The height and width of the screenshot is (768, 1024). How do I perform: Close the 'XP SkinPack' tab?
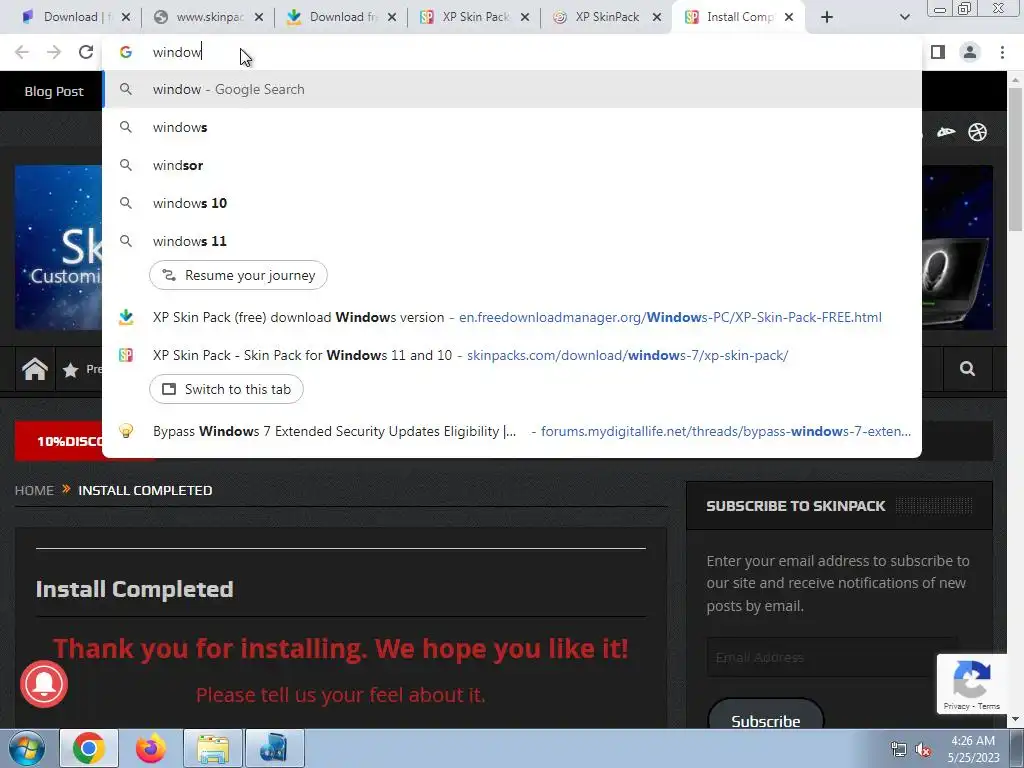(658, 18)
